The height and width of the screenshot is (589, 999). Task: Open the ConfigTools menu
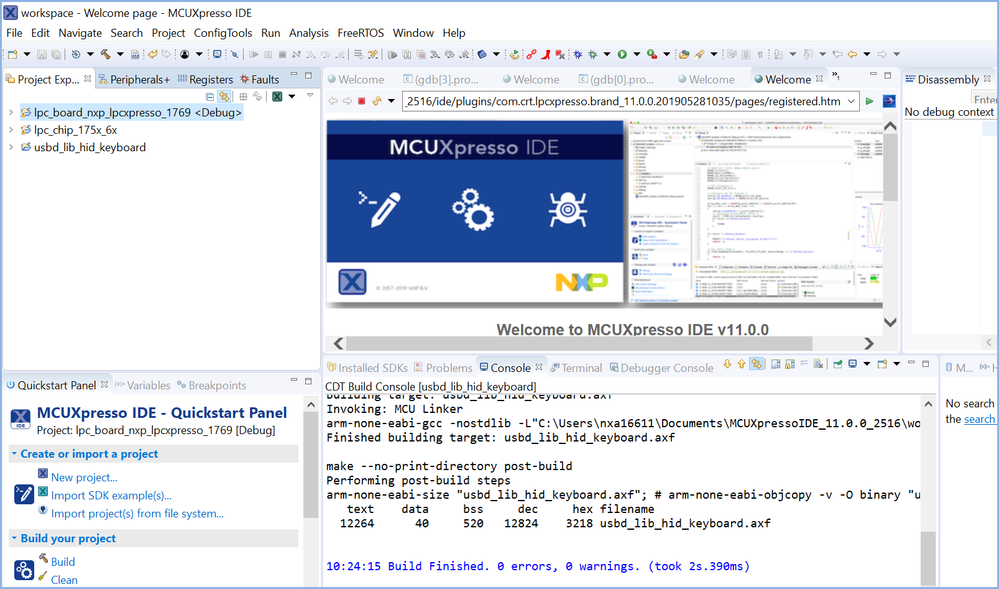[x=223, y=33]
